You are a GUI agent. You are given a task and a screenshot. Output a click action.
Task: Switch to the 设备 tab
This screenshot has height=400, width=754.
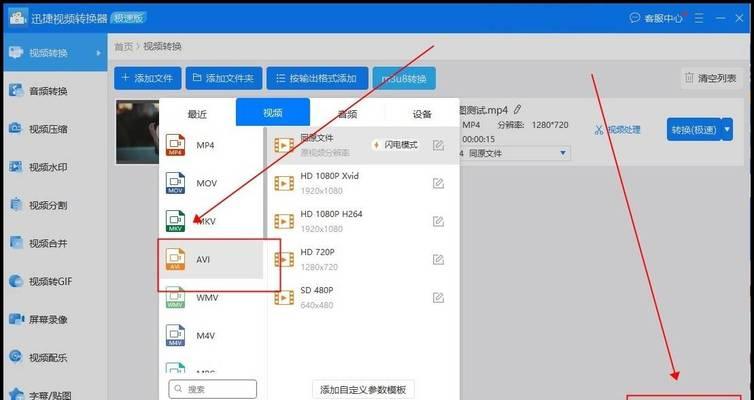coord(422,113)
